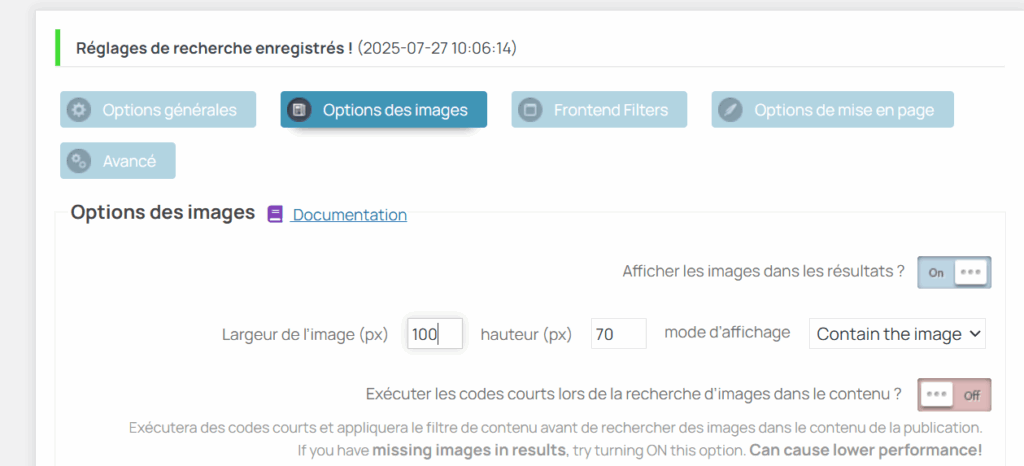Viewport: 1024px width, 466px height.
Task: Click the window icon on Frontend Filters
Action: click(x=530, y=110)
